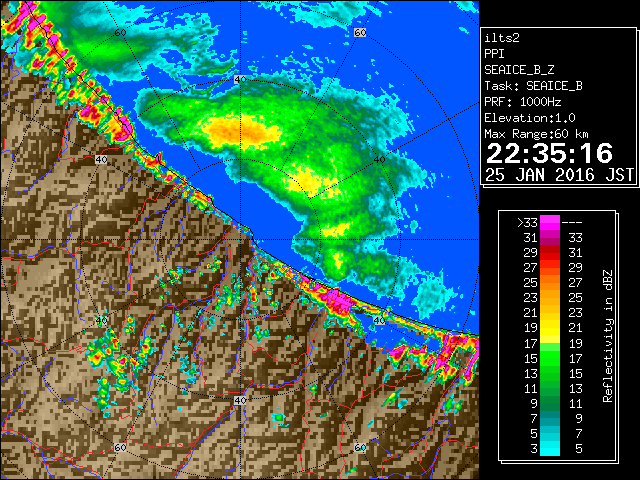Image resolution: width=640 pixels, height=480 pixels.
Task: Click the yellow 19–21 dBZ legend swatch
Action: (x=550, y=328)
